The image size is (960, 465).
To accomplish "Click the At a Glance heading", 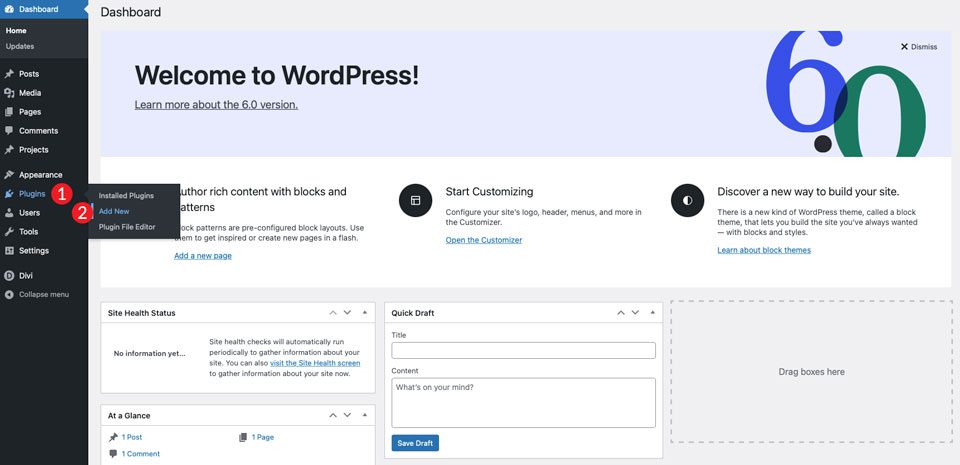I will [129, 415].
